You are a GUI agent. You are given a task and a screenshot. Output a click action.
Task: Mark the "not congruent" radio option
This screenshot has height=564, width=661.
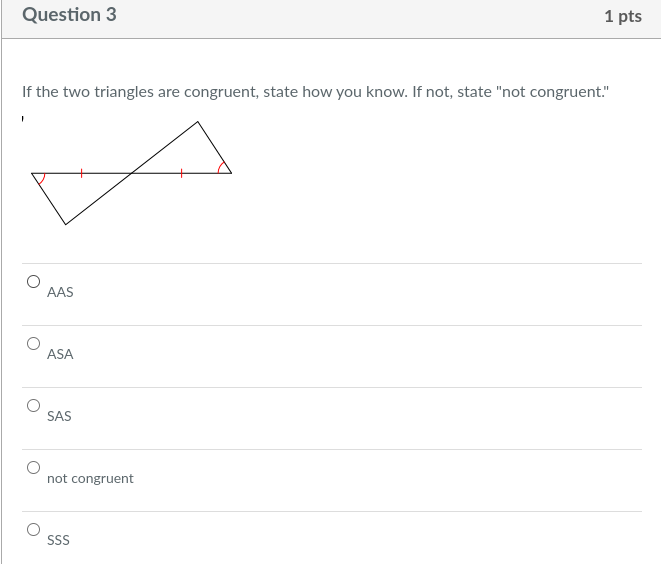[x=33, y=467]
